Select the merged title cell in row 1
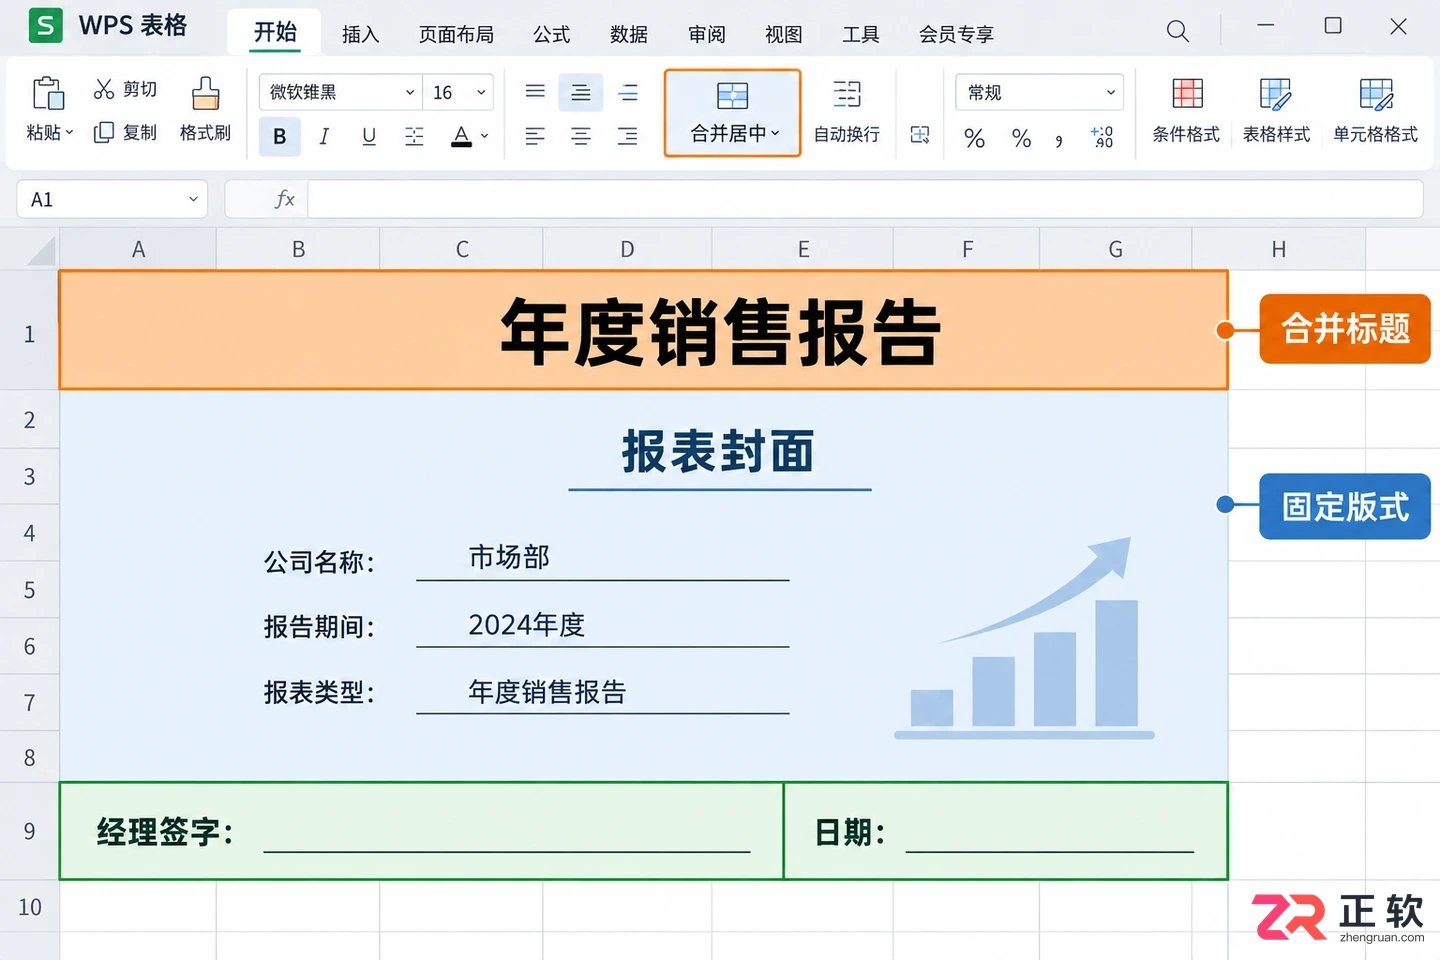1440x960 pixels. point(643,330)
